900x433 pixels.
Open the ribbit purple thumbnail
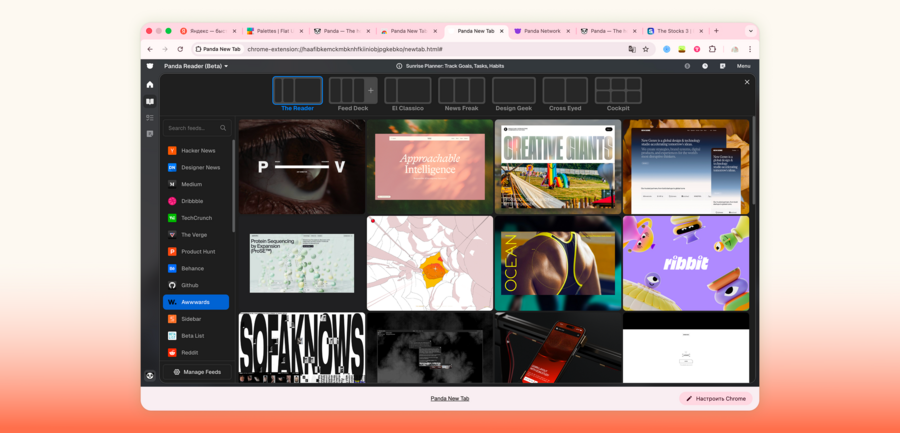(686, 263)
